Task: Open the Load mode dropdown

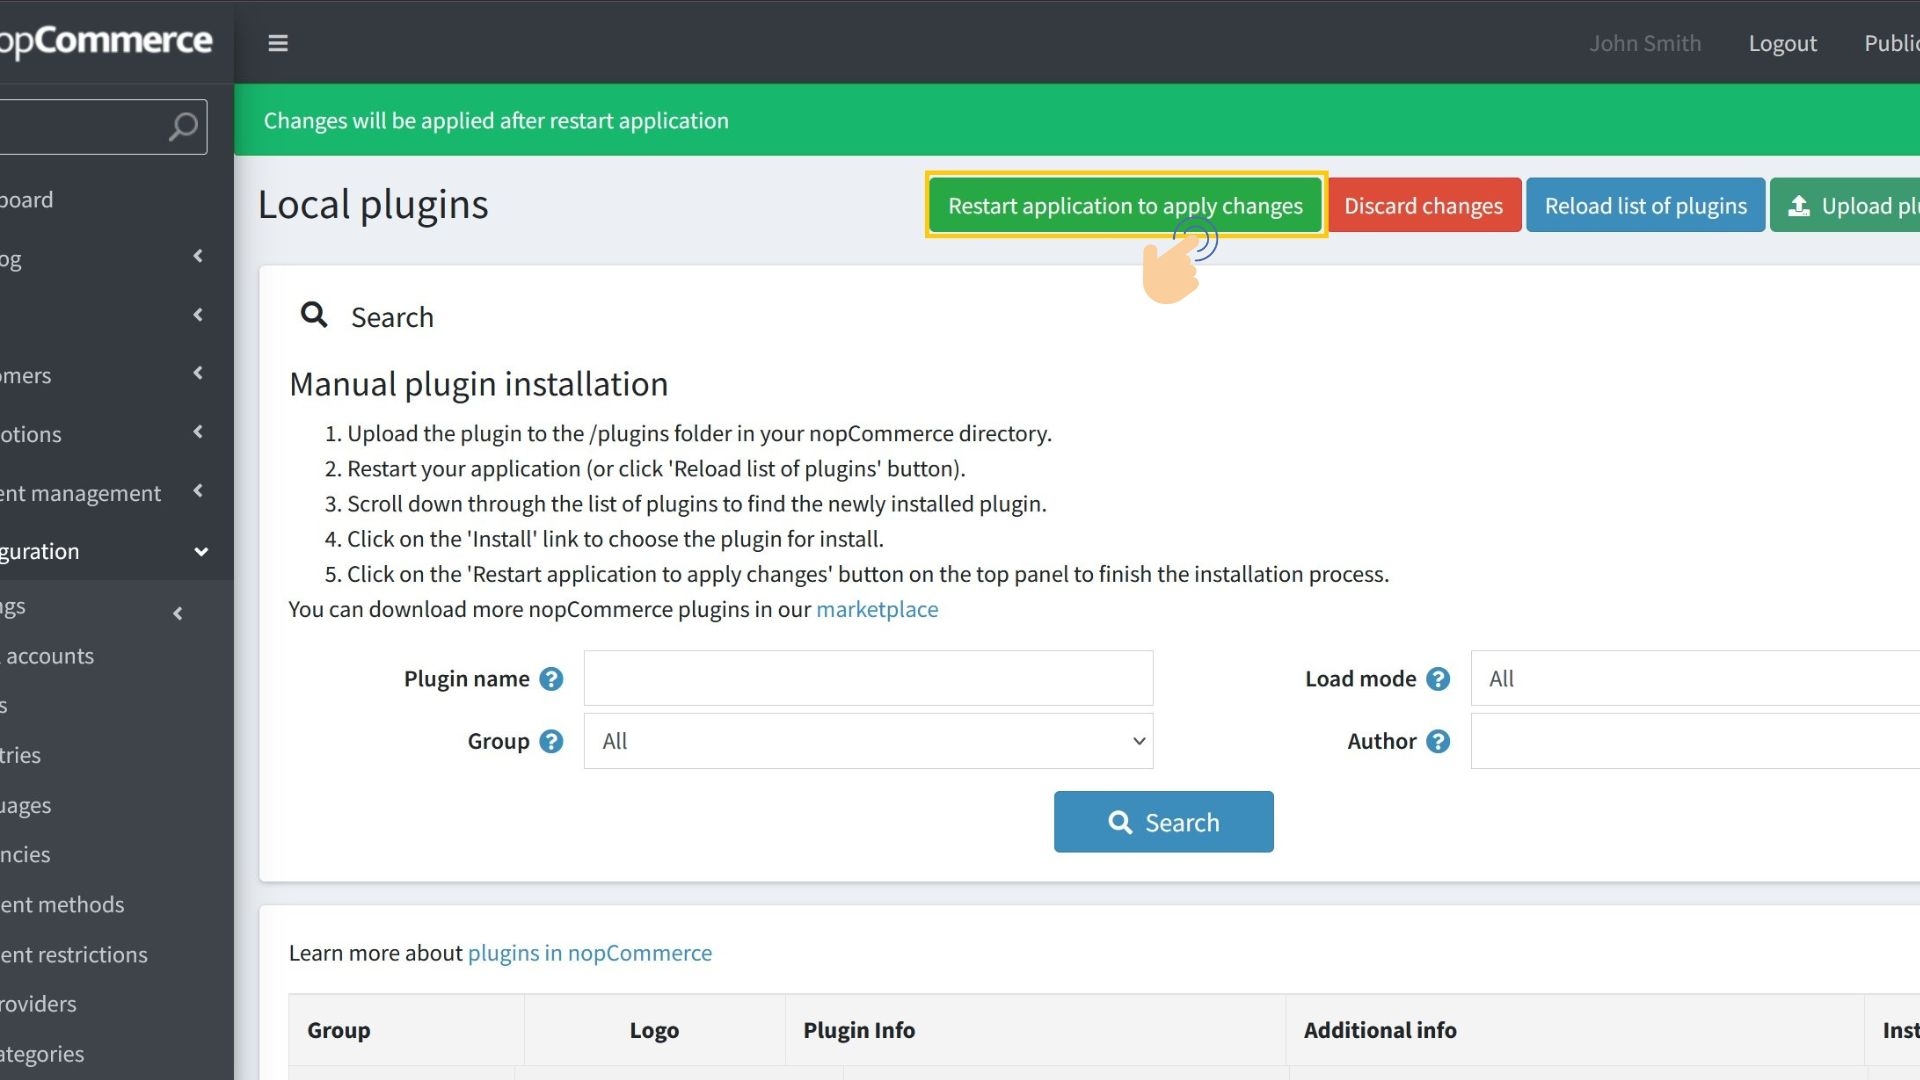Action: tap(1695, 679)
